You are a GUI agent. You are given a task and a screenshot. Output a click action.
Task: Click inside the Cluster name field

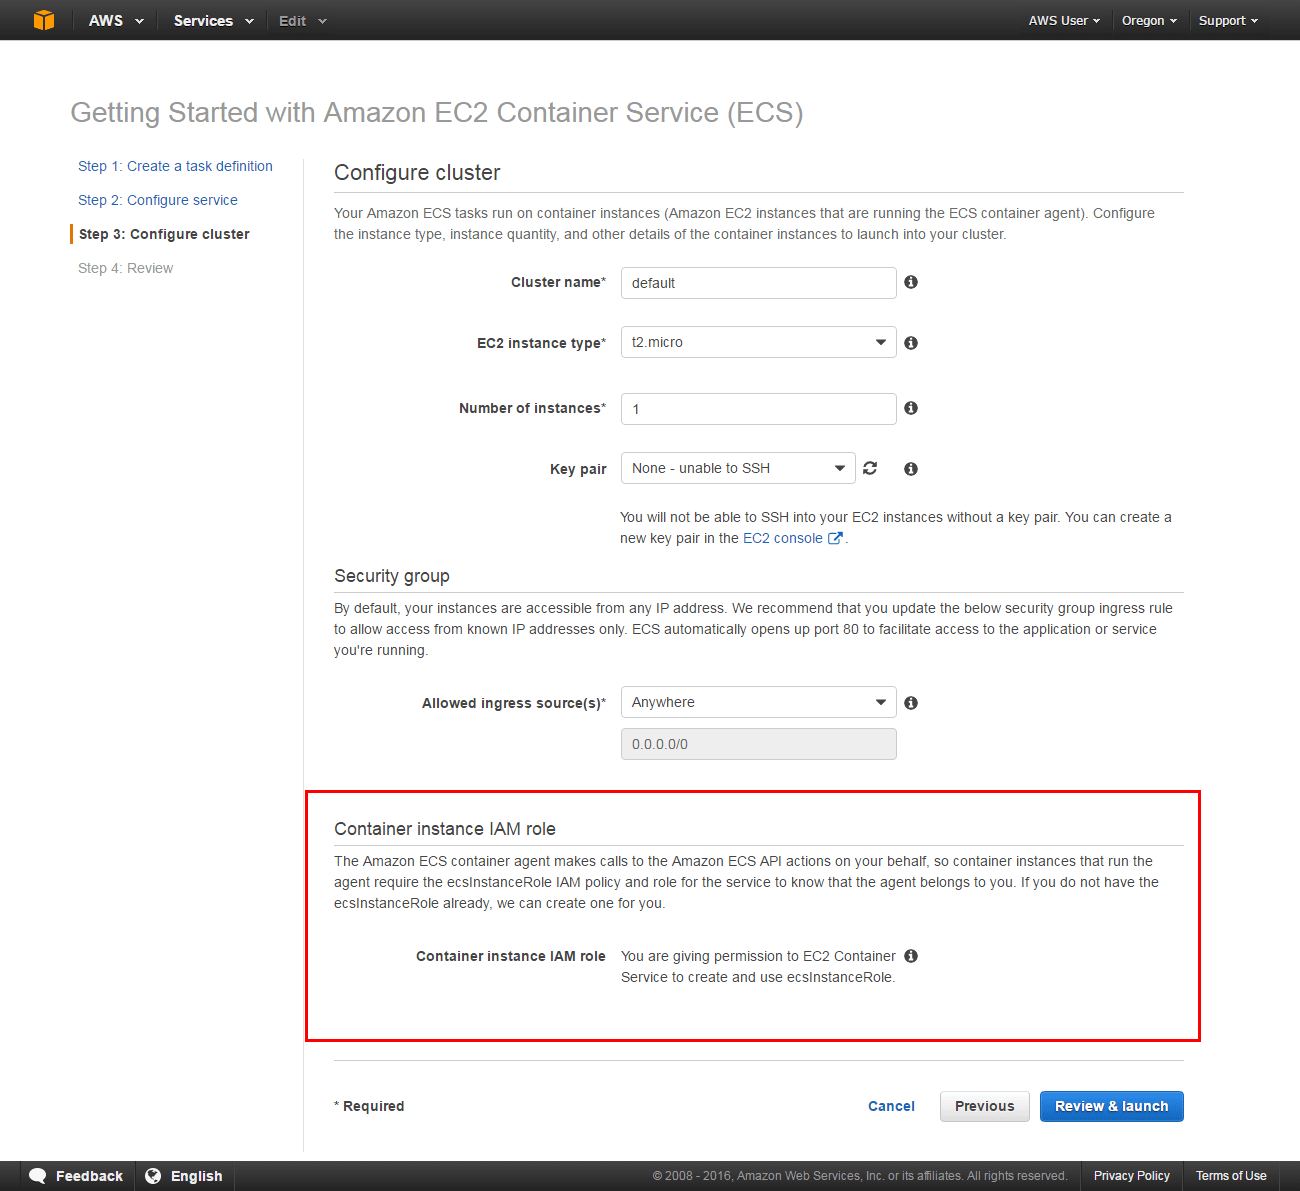[758, 283]
